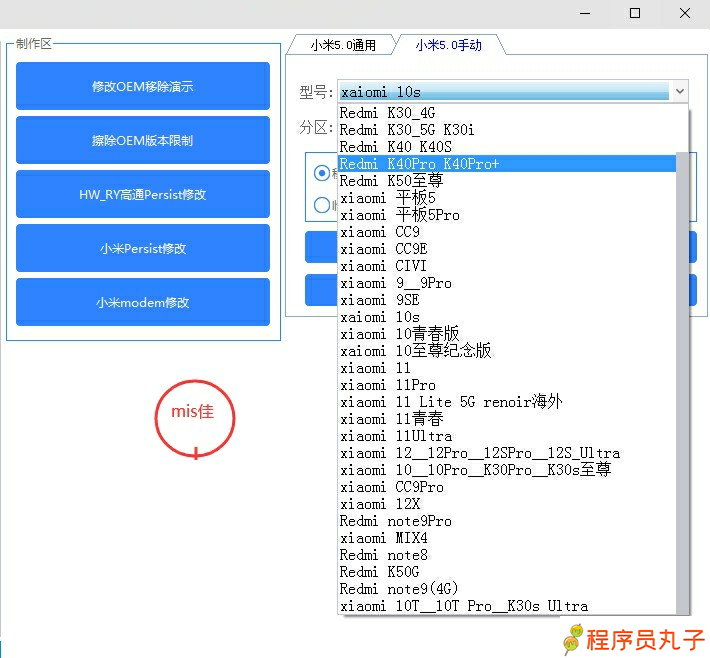This screenshot has height=658, width=710.
Task: Click the 型号 combo box showing xaiomi 10s
Action: pos(513,91)
